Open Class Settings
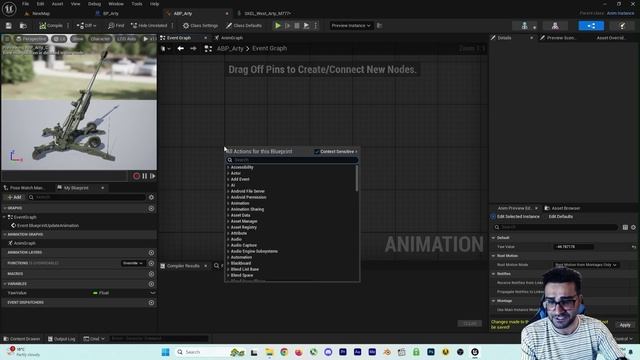Viewport: 640px width, 360px height. tap(200, 26)
